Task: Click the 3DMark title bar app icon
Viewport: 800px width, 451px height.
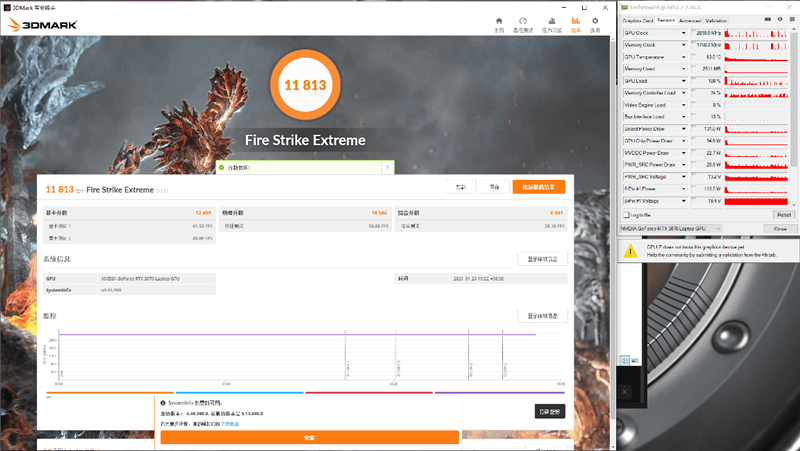Action: click(7, 8)
